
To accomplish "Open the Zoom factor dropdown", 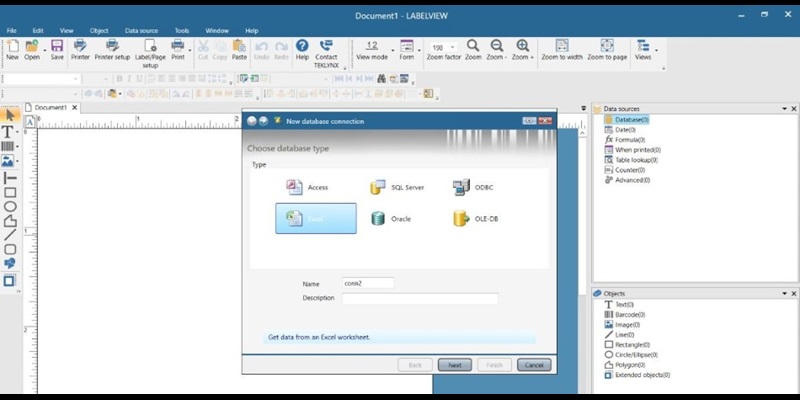I will [453, 47].
